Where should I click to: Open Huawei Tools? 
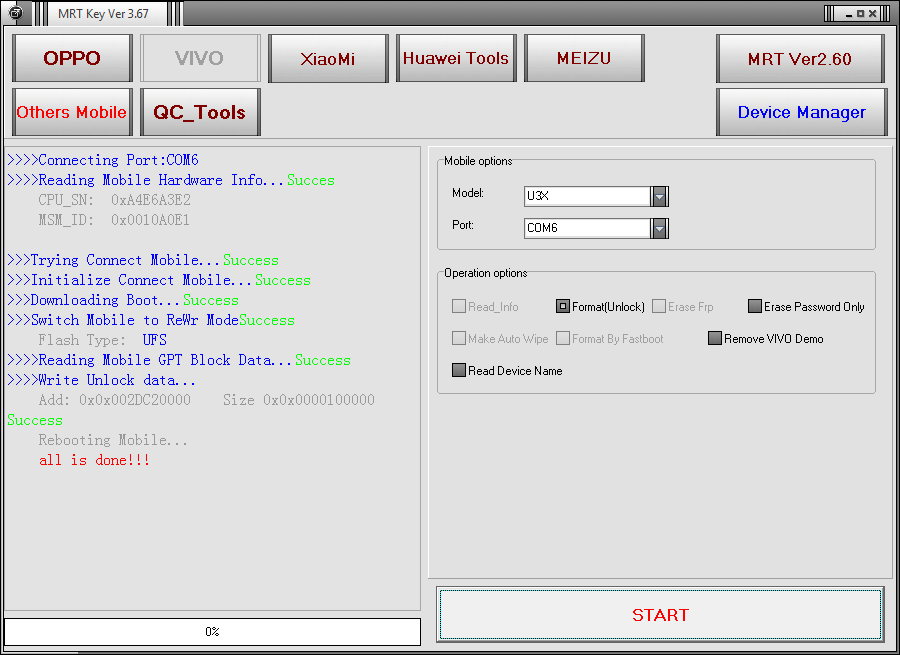[x=455, y=58]
